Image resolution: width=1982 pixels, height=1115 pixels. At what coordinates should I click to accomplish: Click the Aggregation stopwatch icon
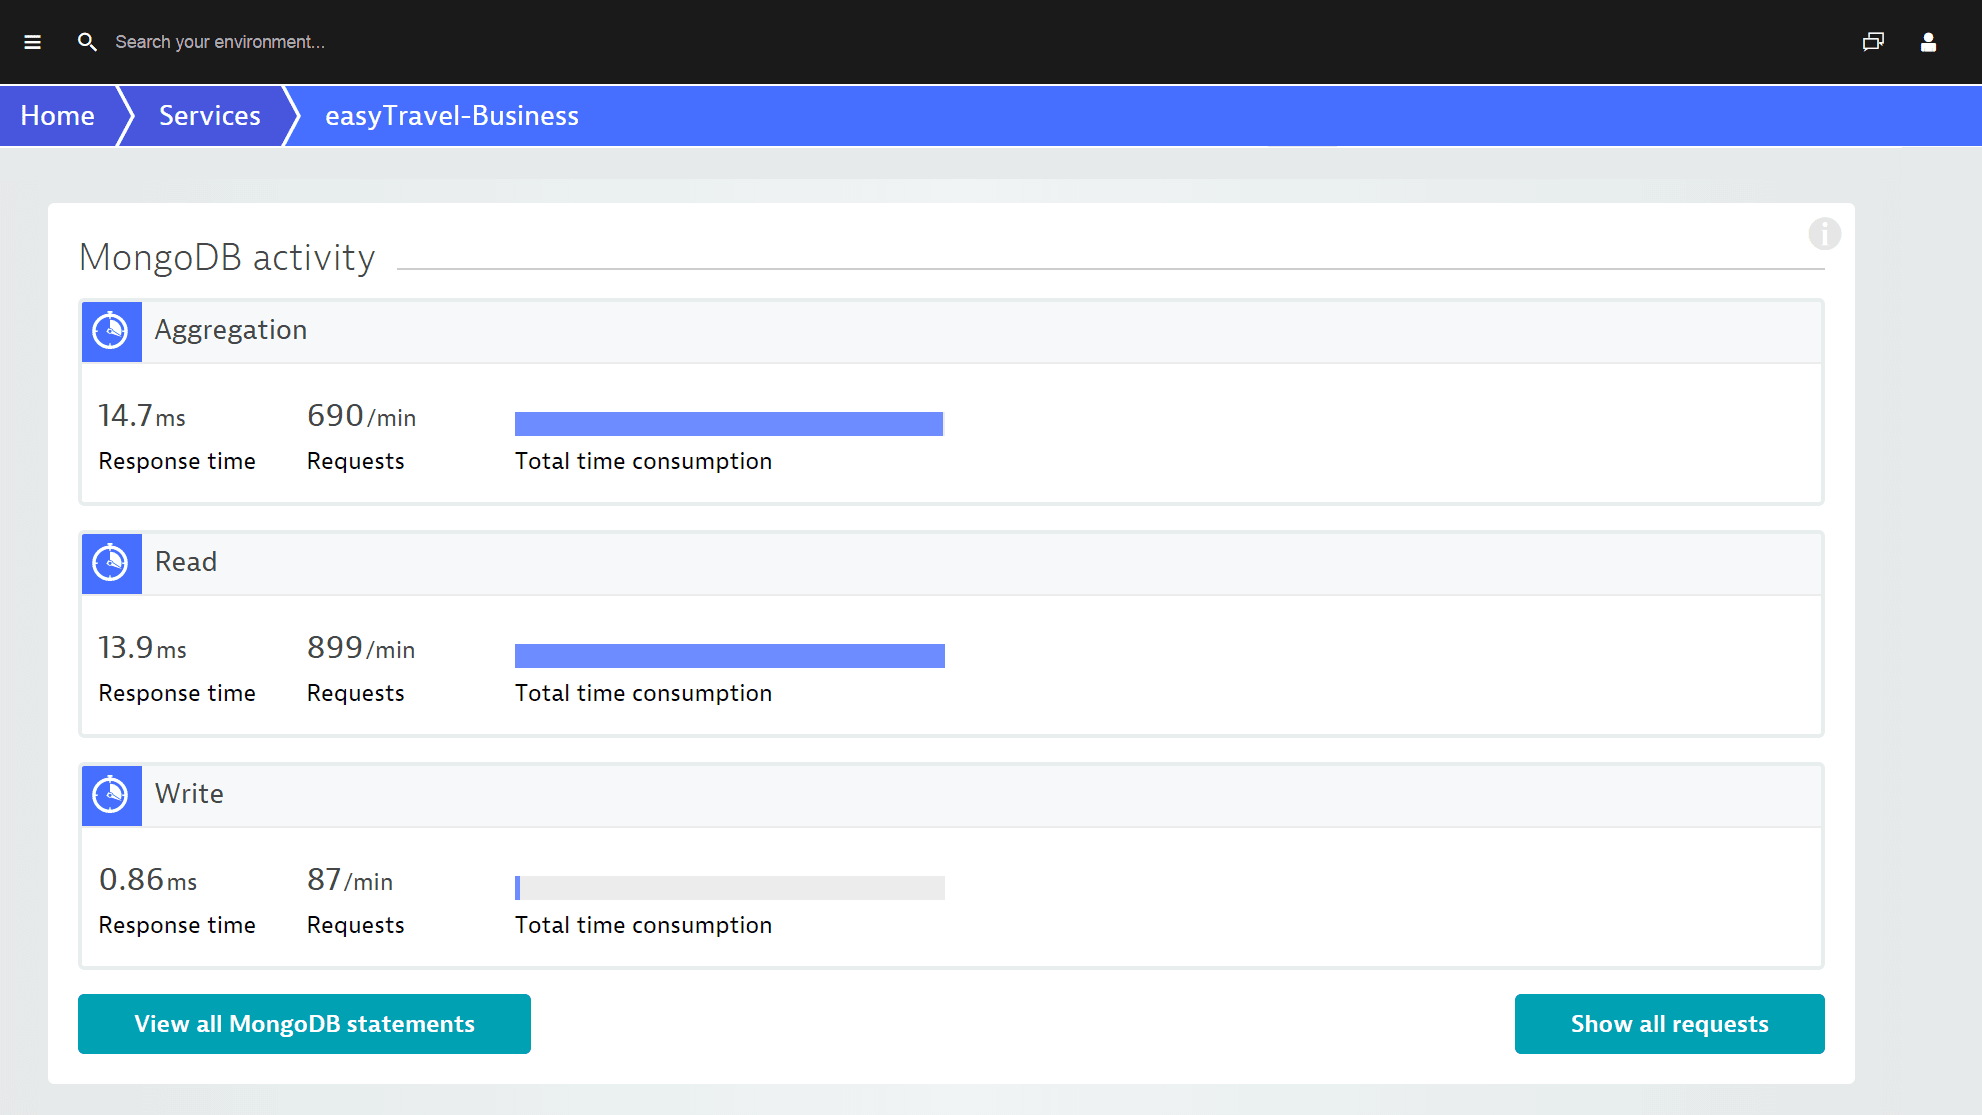click(x=111, y=331)
